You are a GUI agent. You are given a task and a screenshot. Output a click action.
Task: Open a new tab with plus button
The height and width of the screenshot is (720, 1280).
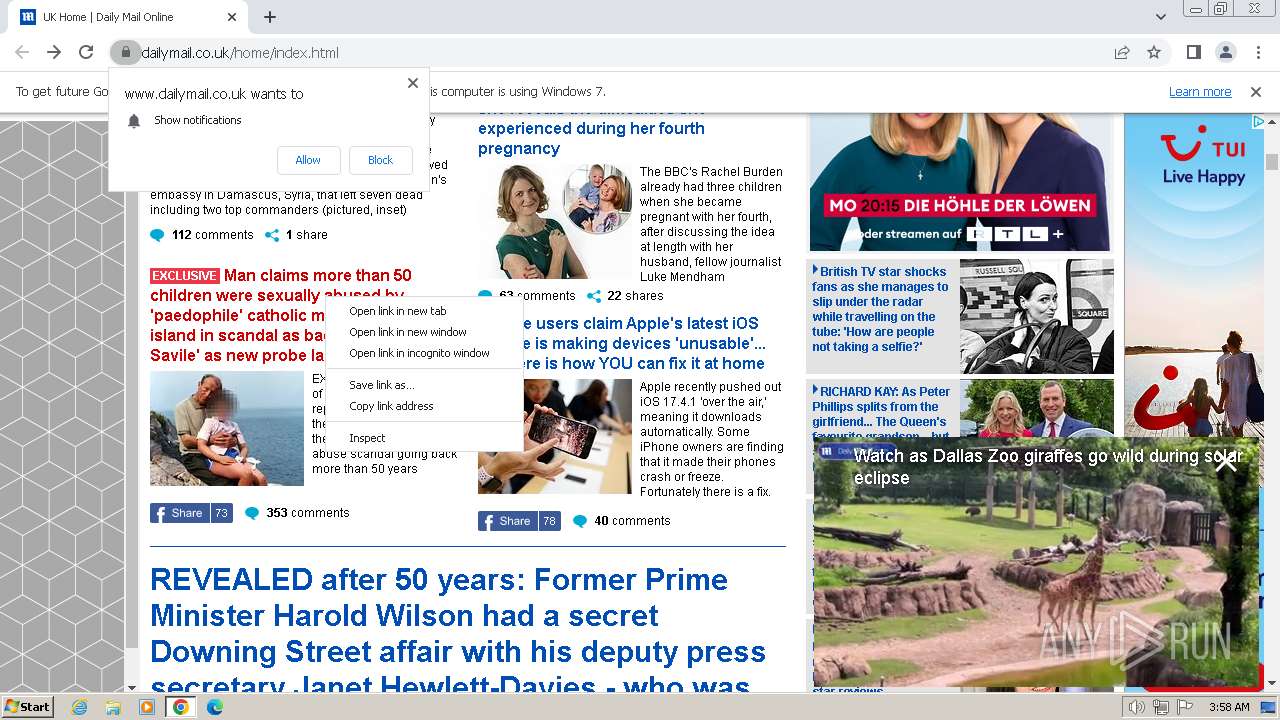270,17
